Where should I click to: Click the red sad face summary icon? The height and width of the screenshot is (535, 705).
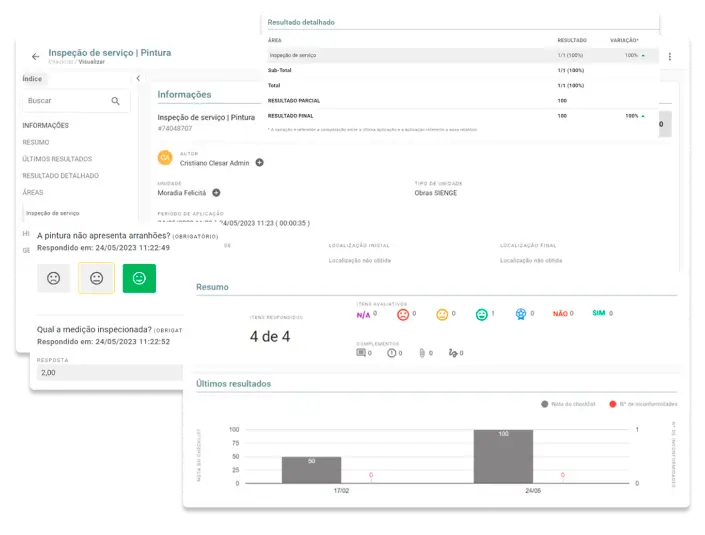point(402,314)
